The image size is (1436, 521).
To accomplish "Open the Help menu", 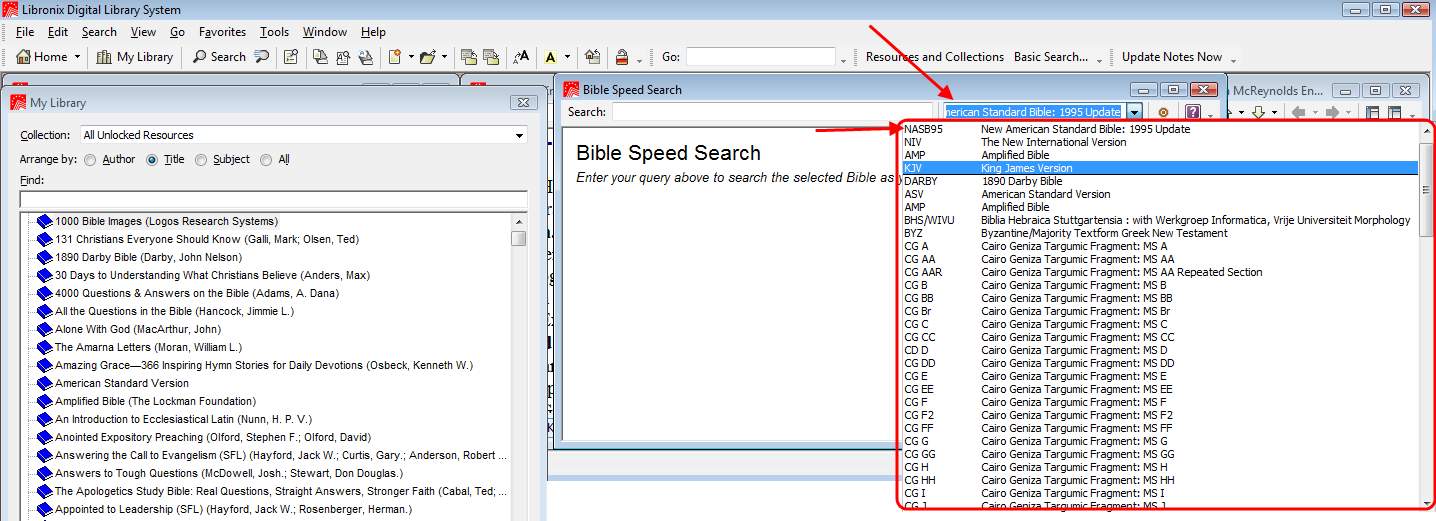I will (373, 32).
